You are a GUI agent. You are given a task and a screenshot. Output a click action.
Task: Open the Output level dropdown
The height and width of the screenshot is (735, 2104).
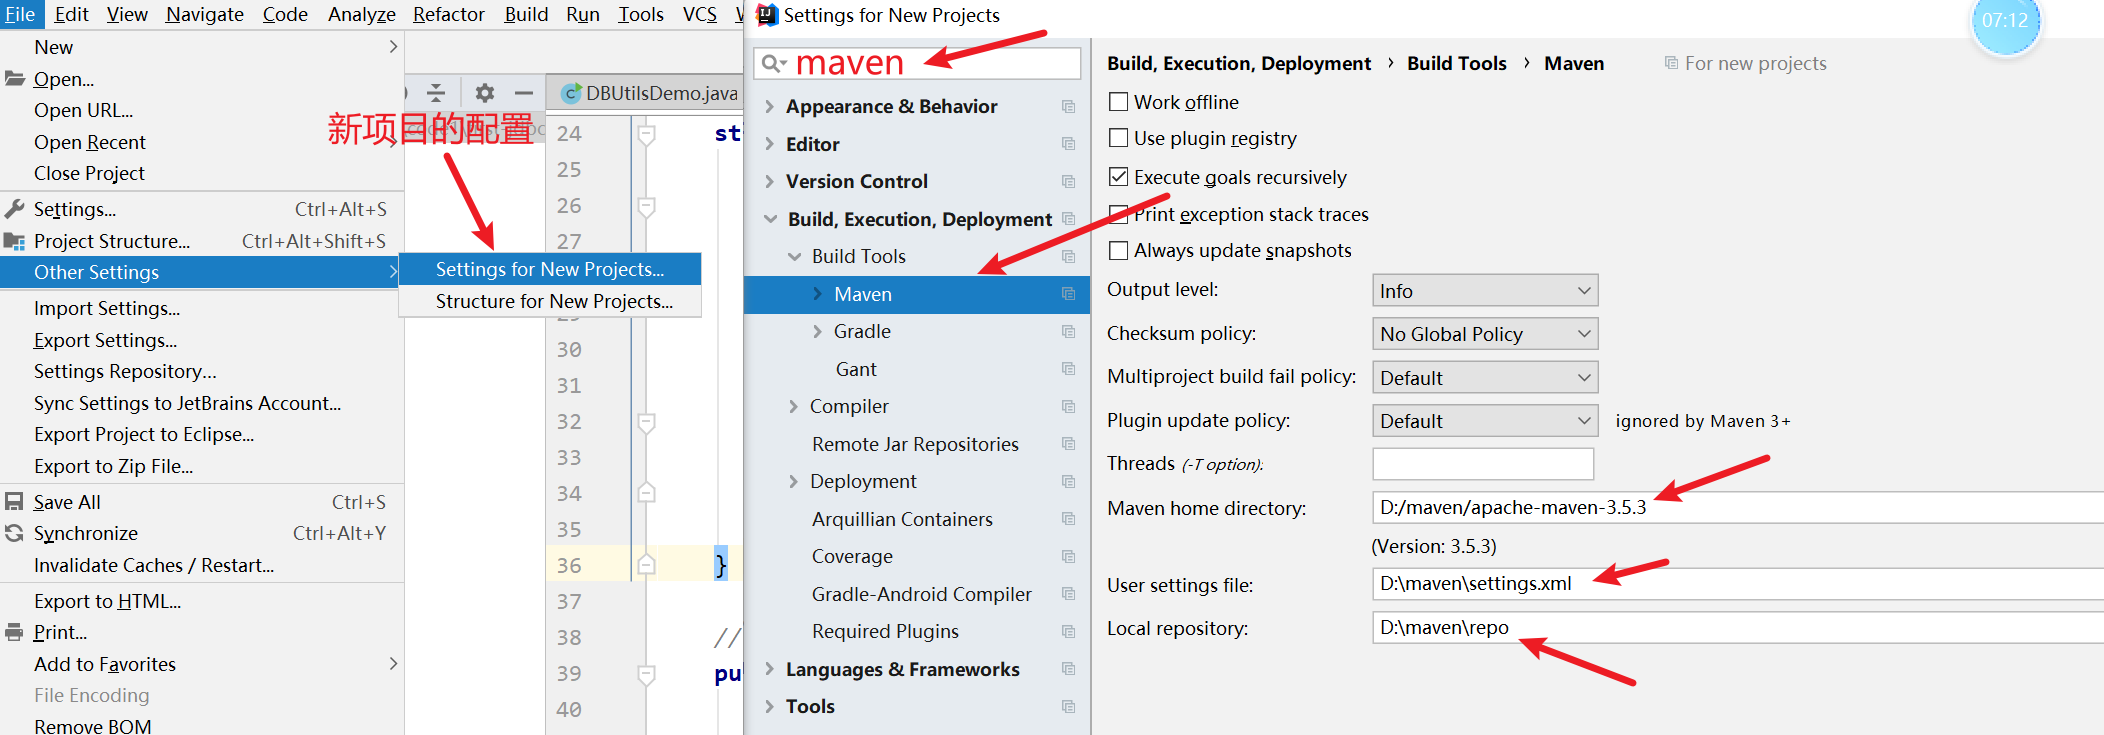click(x=1485, y=291)
